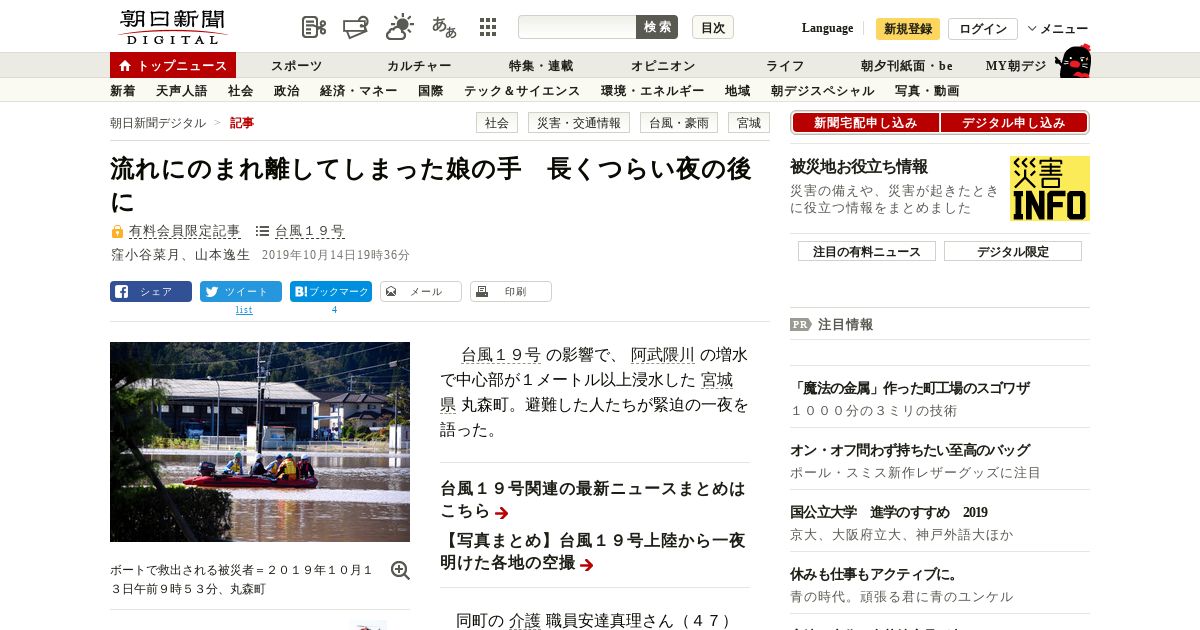Click the list icon beside 台風19号

(x=262, y=231)
